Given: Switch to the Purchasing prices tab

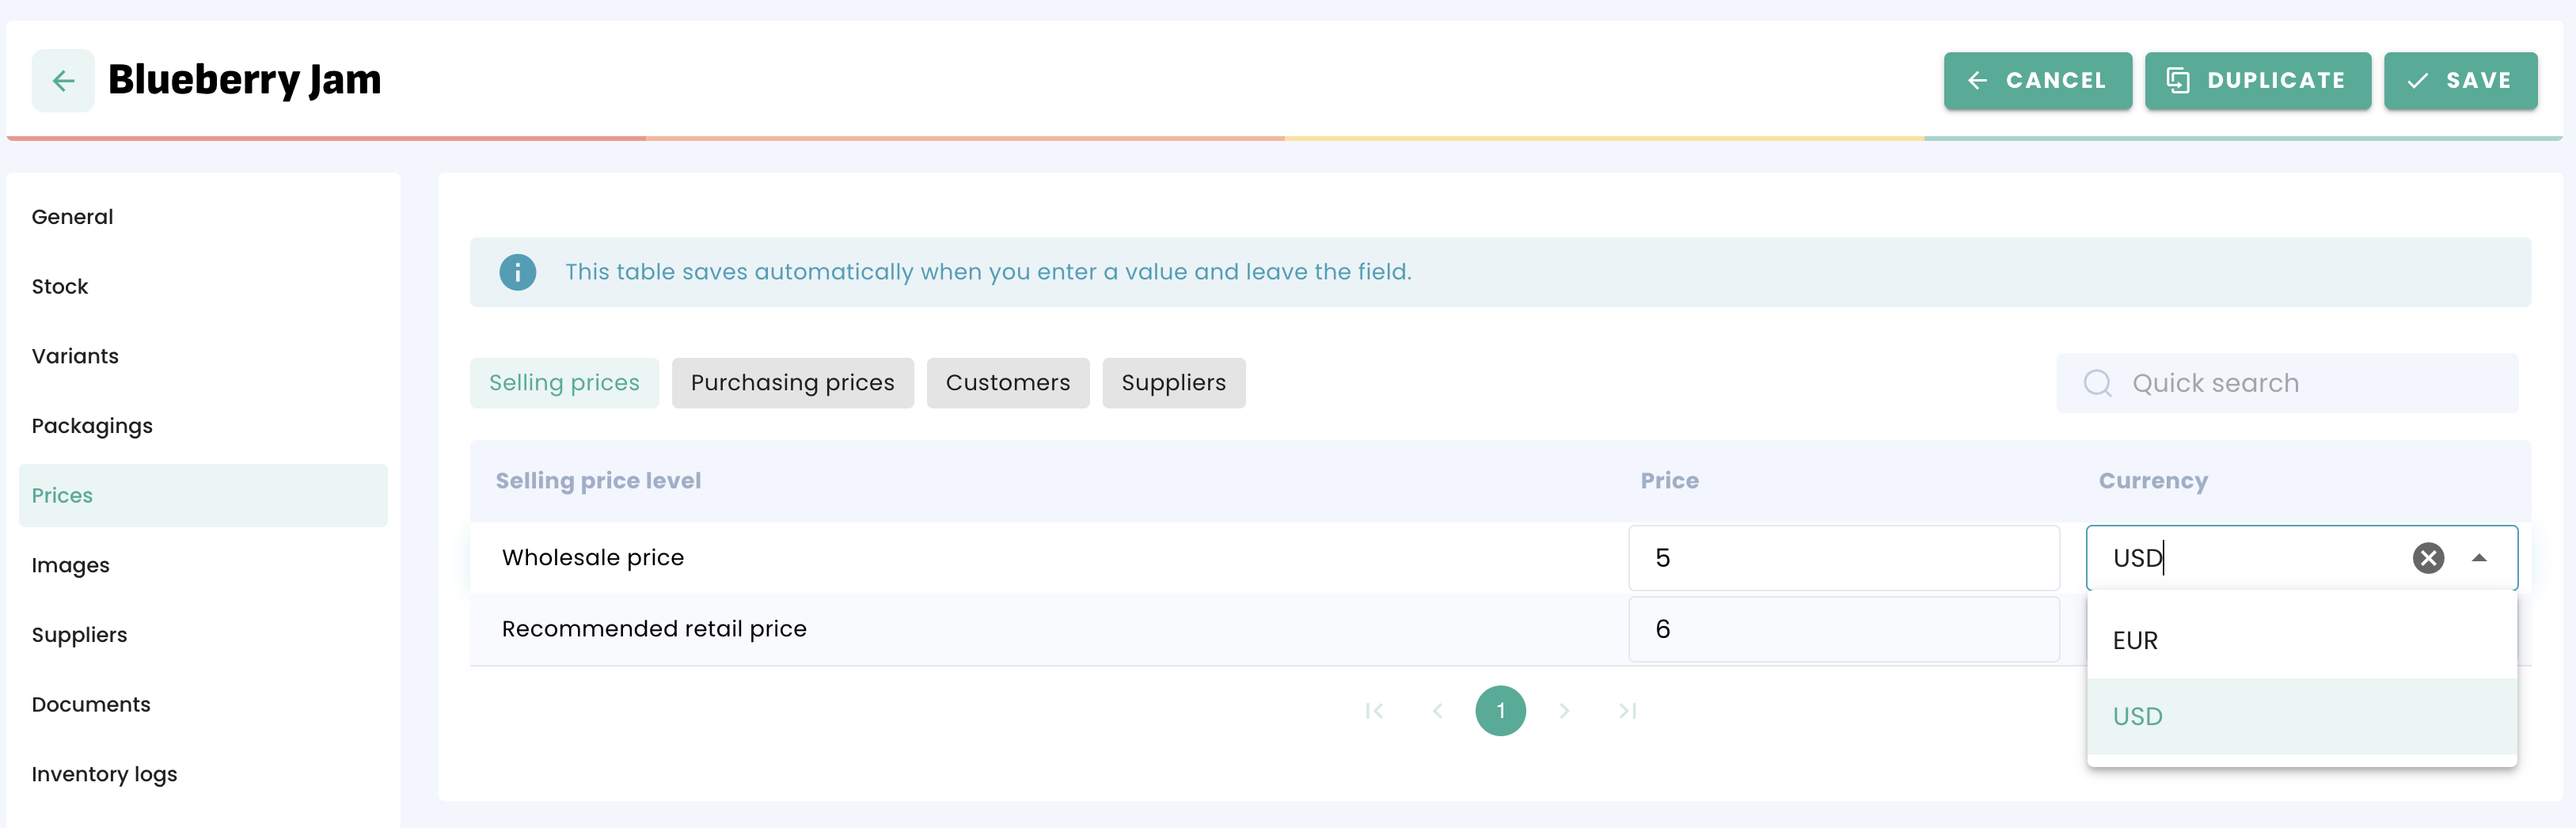Looking at the screenshot, I should 792,383.
